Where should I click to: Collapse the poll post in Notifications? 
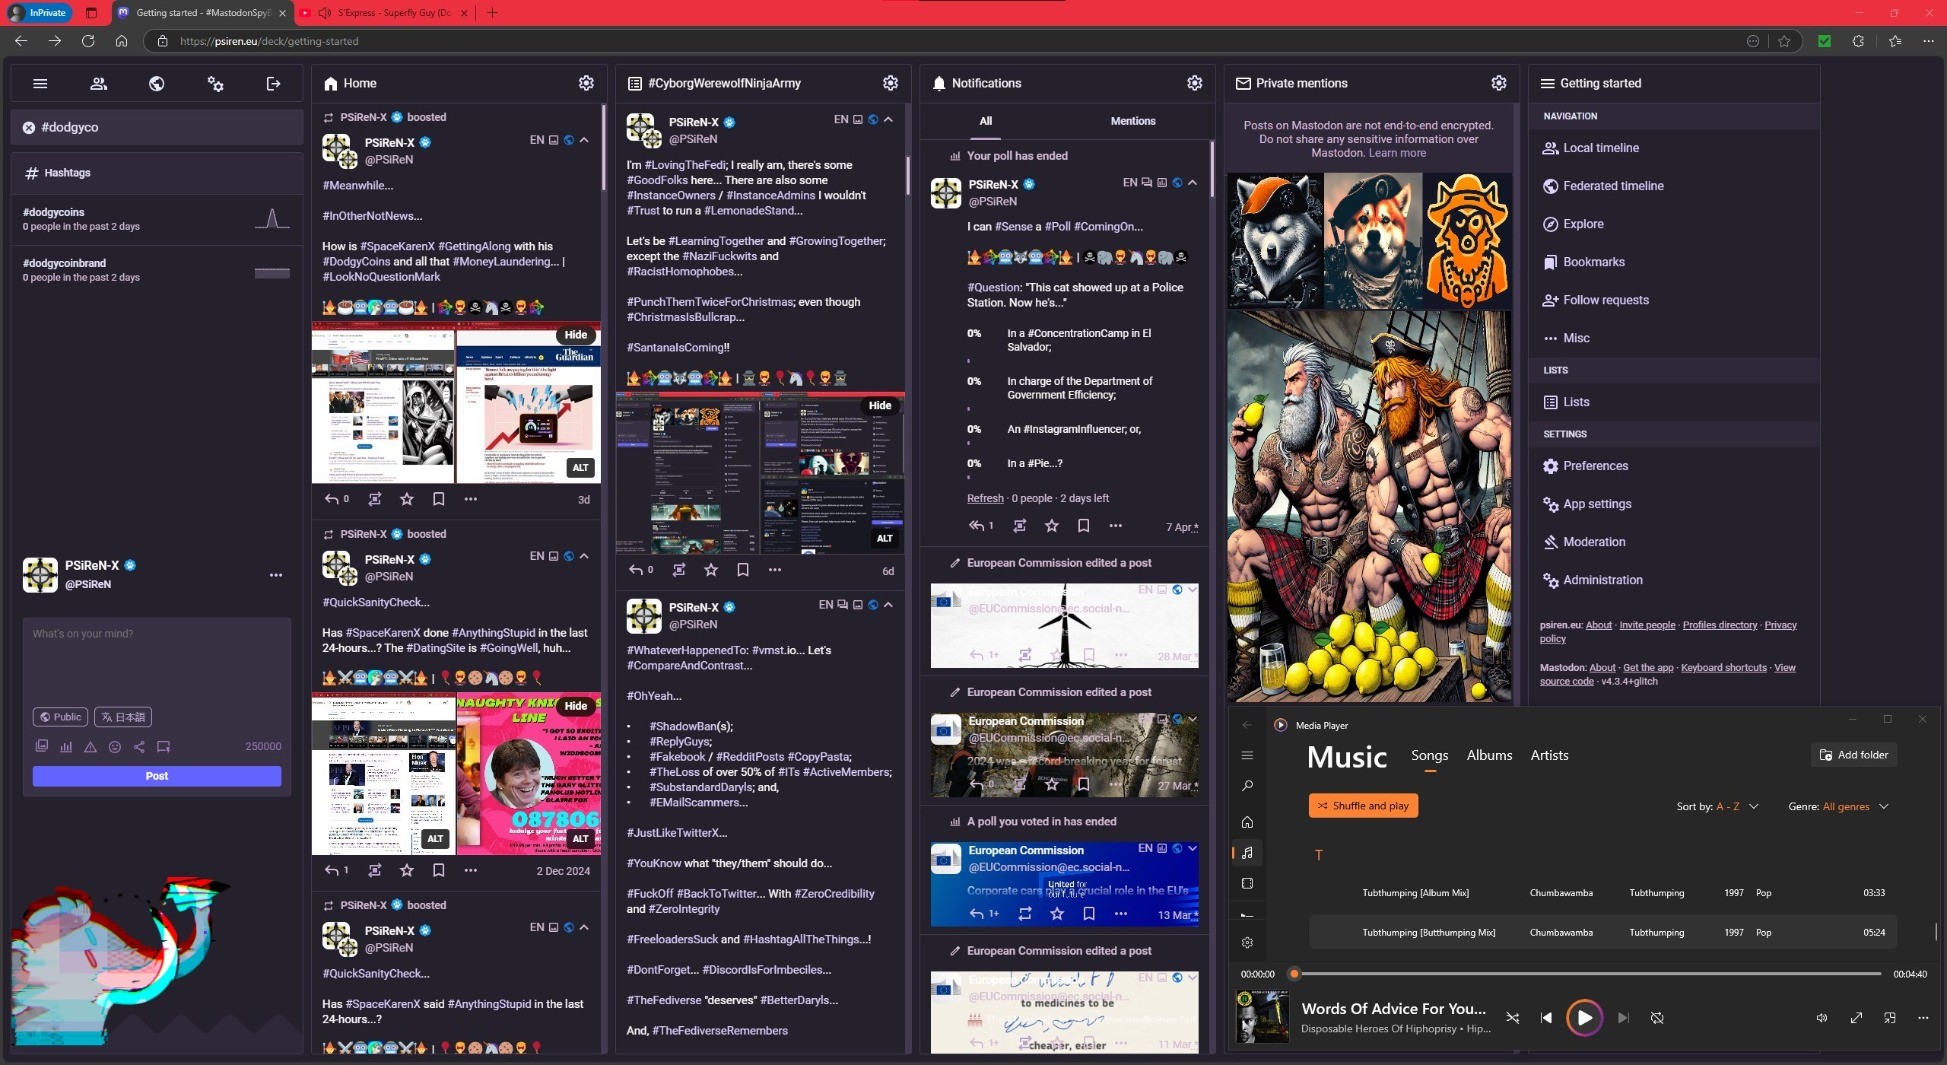(x=1192, y=183)
